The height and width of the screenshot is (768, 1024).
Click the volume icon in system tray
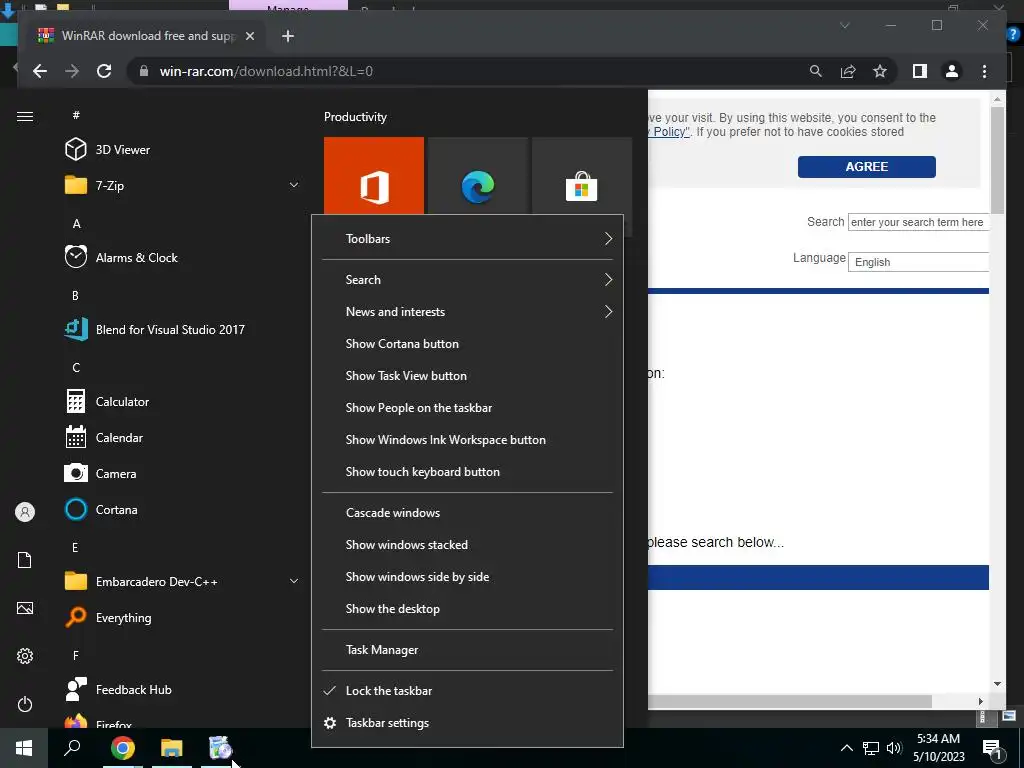tap(893, 748)
